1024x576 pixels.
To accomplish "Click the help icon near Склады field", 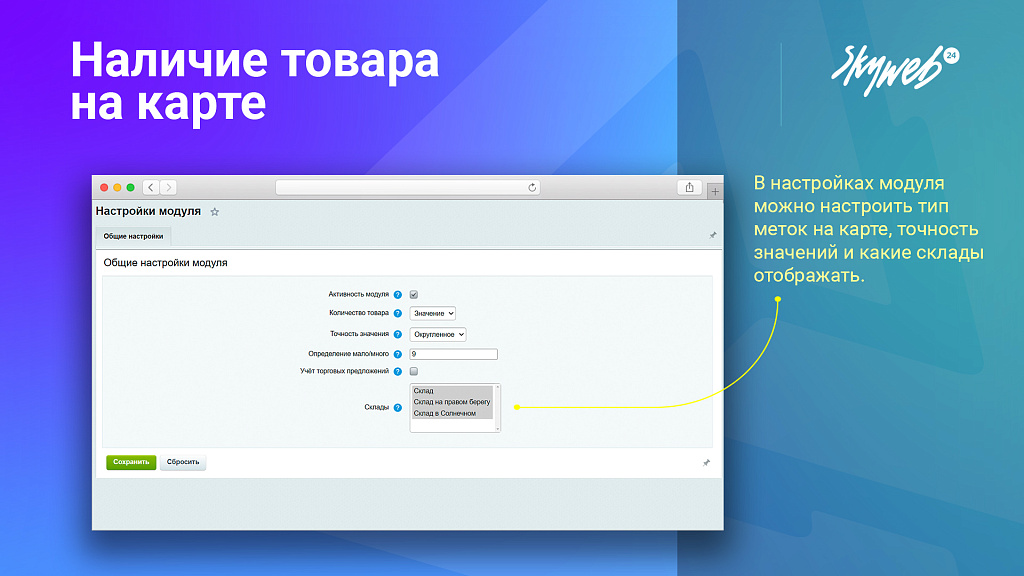I will pos(398,407).
